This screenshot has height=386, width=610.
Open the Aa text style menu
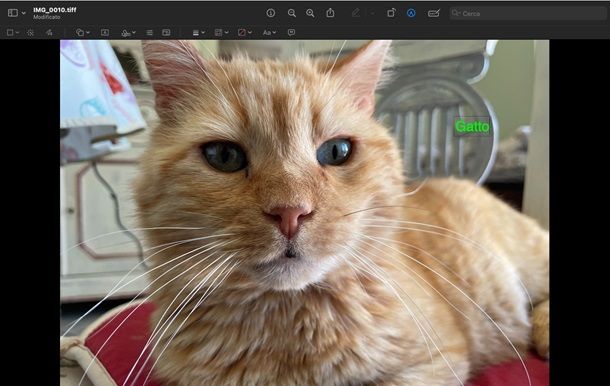tap(269, 33)
